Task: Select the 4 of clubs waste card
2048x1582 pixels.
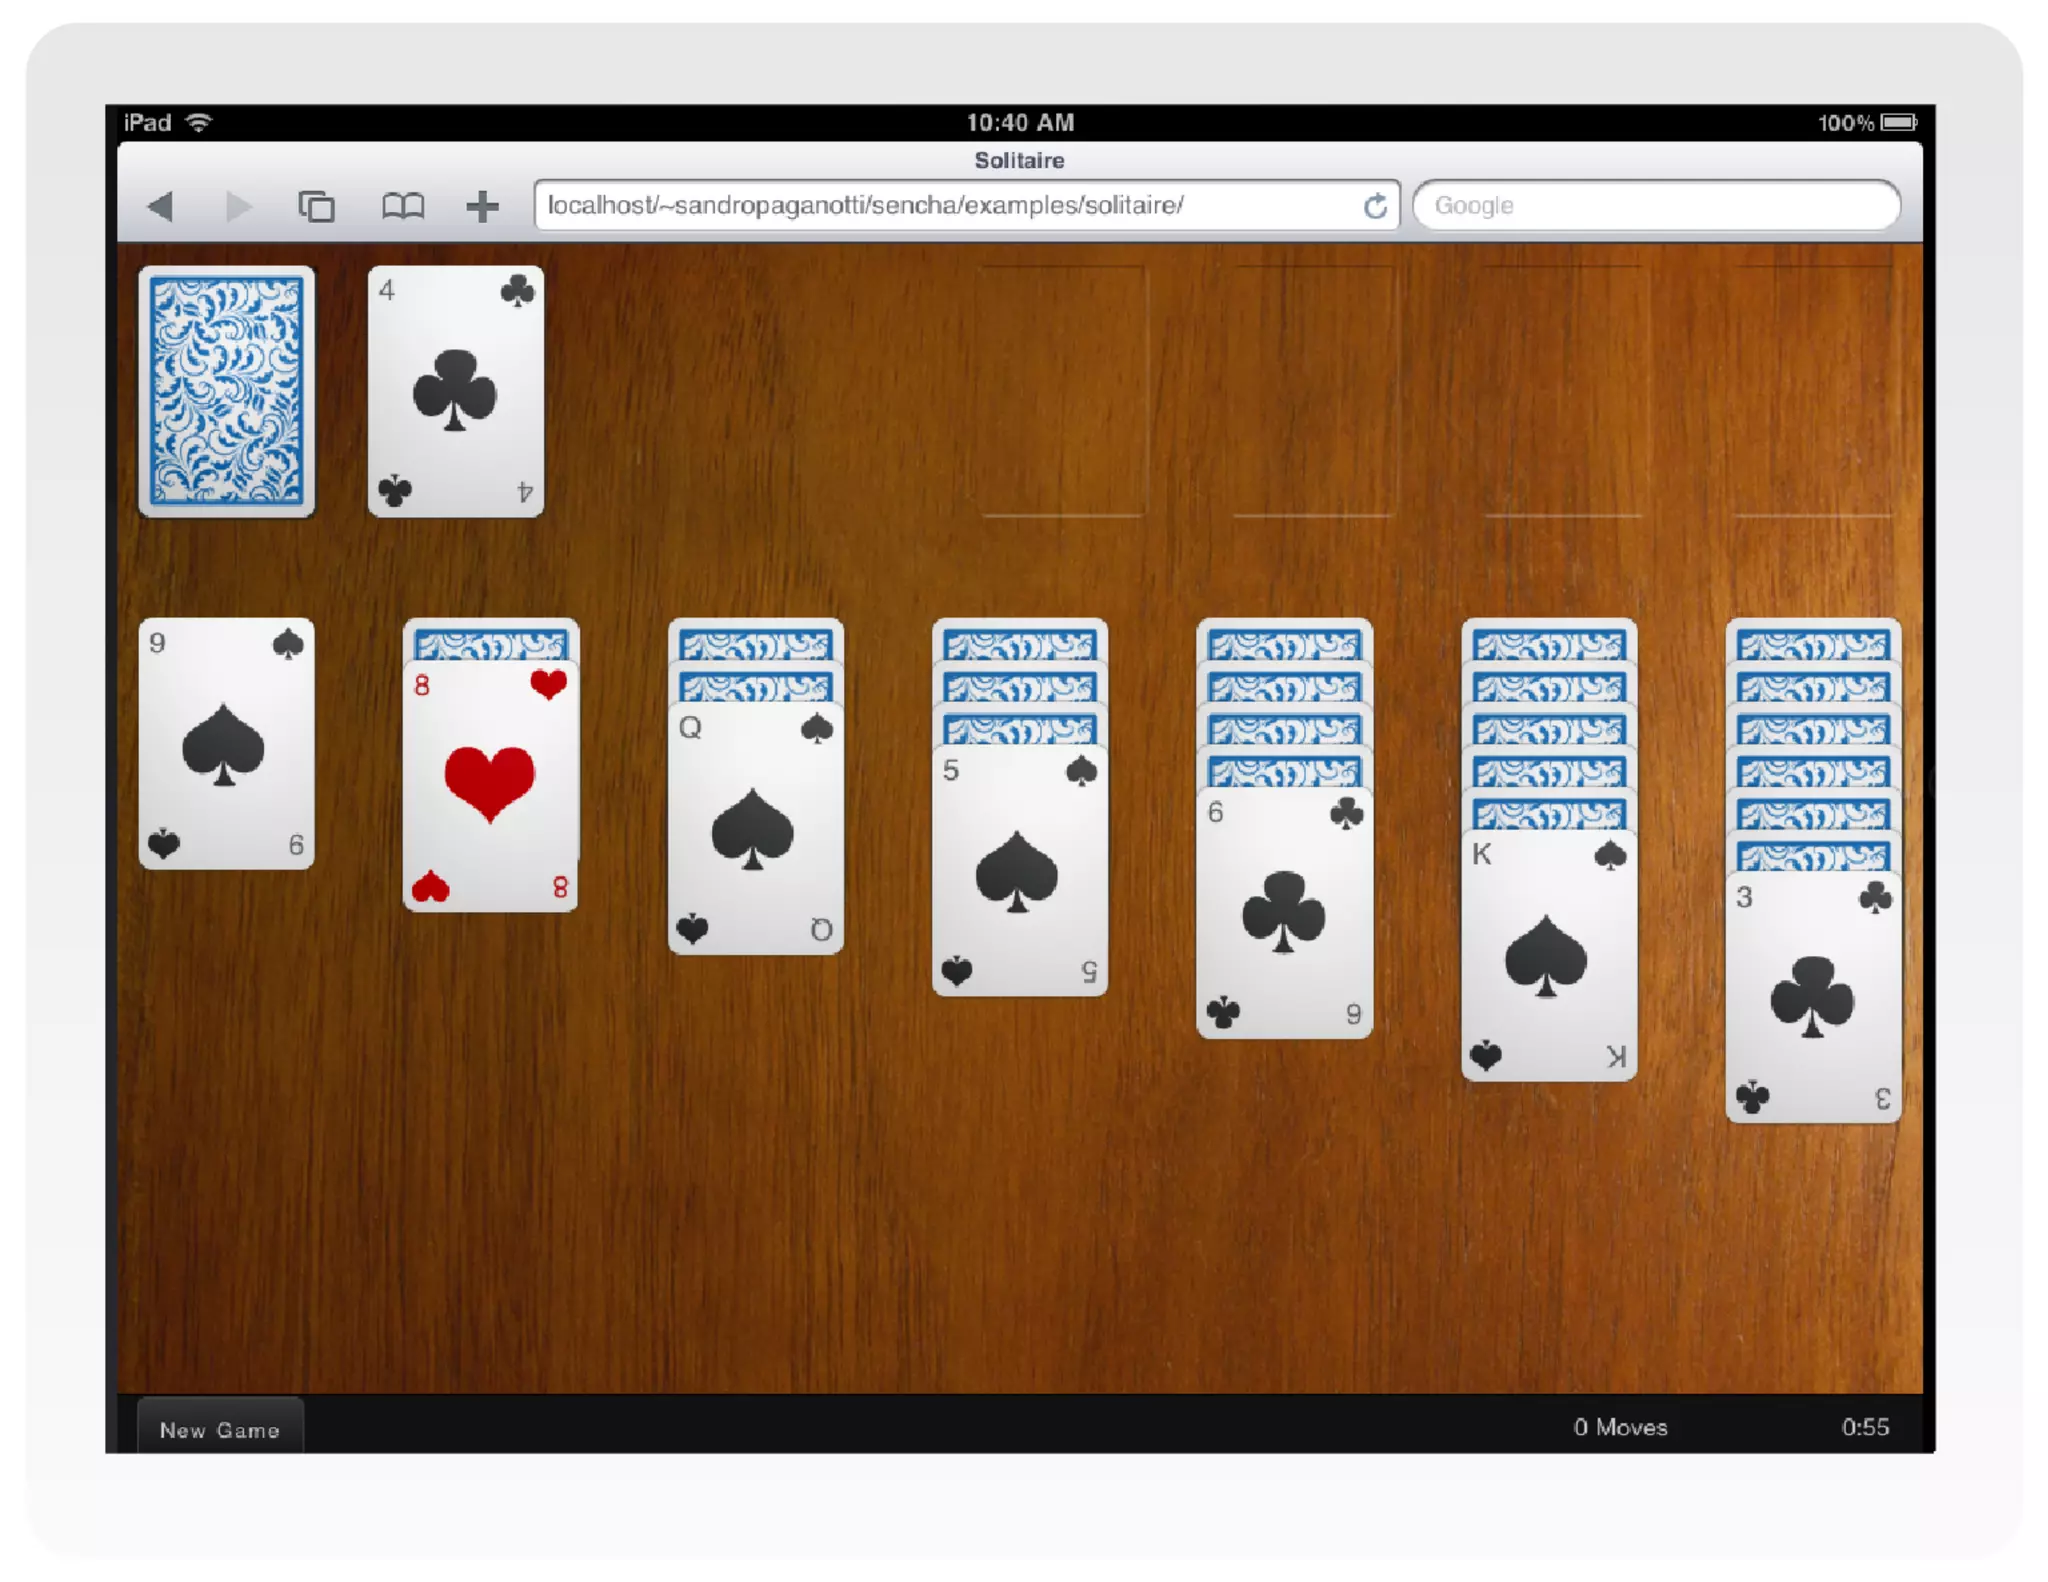Action: tap(456, 391)
